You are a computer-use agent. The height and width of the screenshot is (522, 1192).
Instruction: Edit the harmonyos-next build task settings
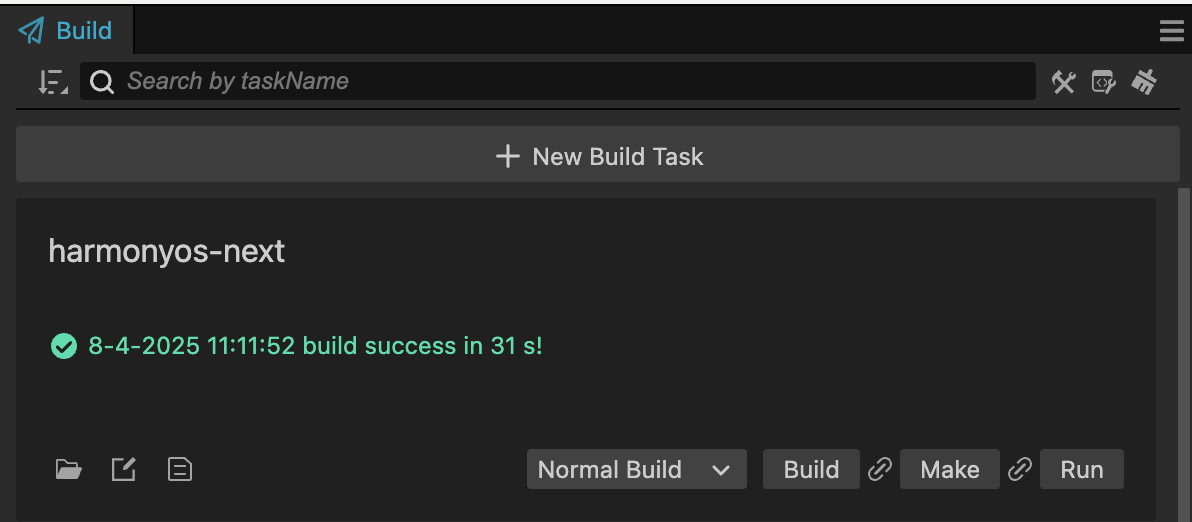pos(124,470)
